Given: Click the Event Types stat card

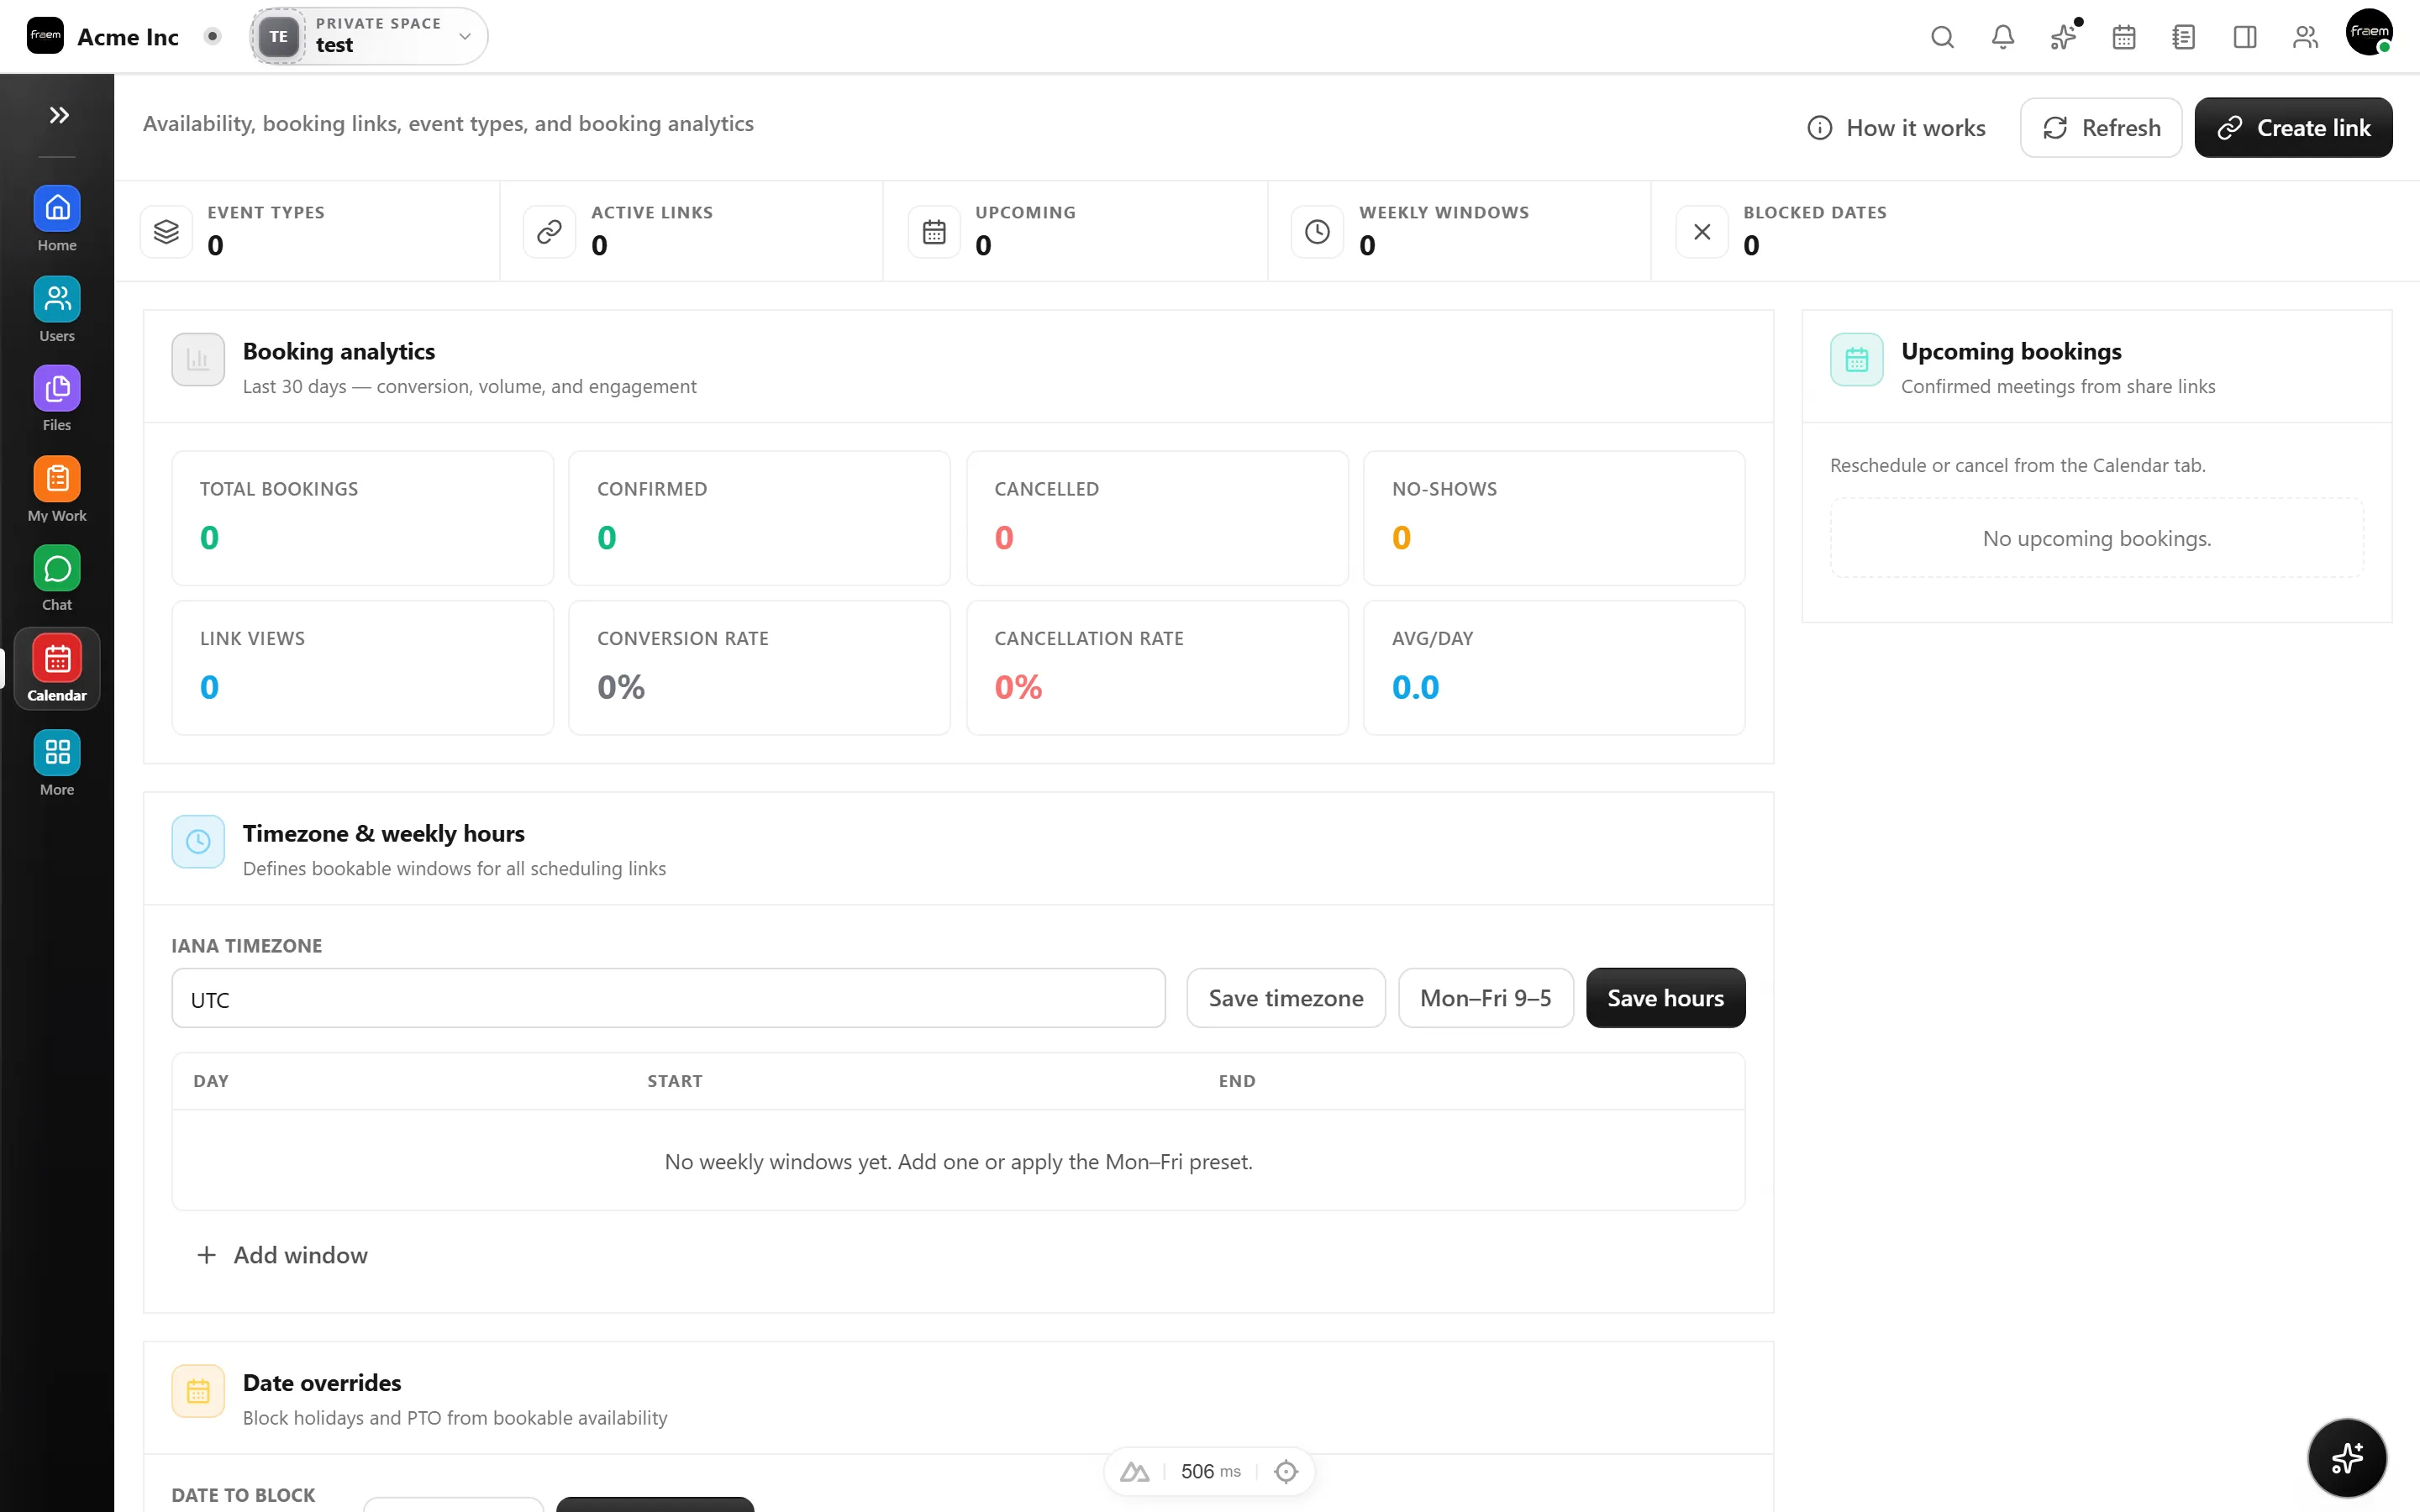Looking at the screenshot, I should point(307,231).
